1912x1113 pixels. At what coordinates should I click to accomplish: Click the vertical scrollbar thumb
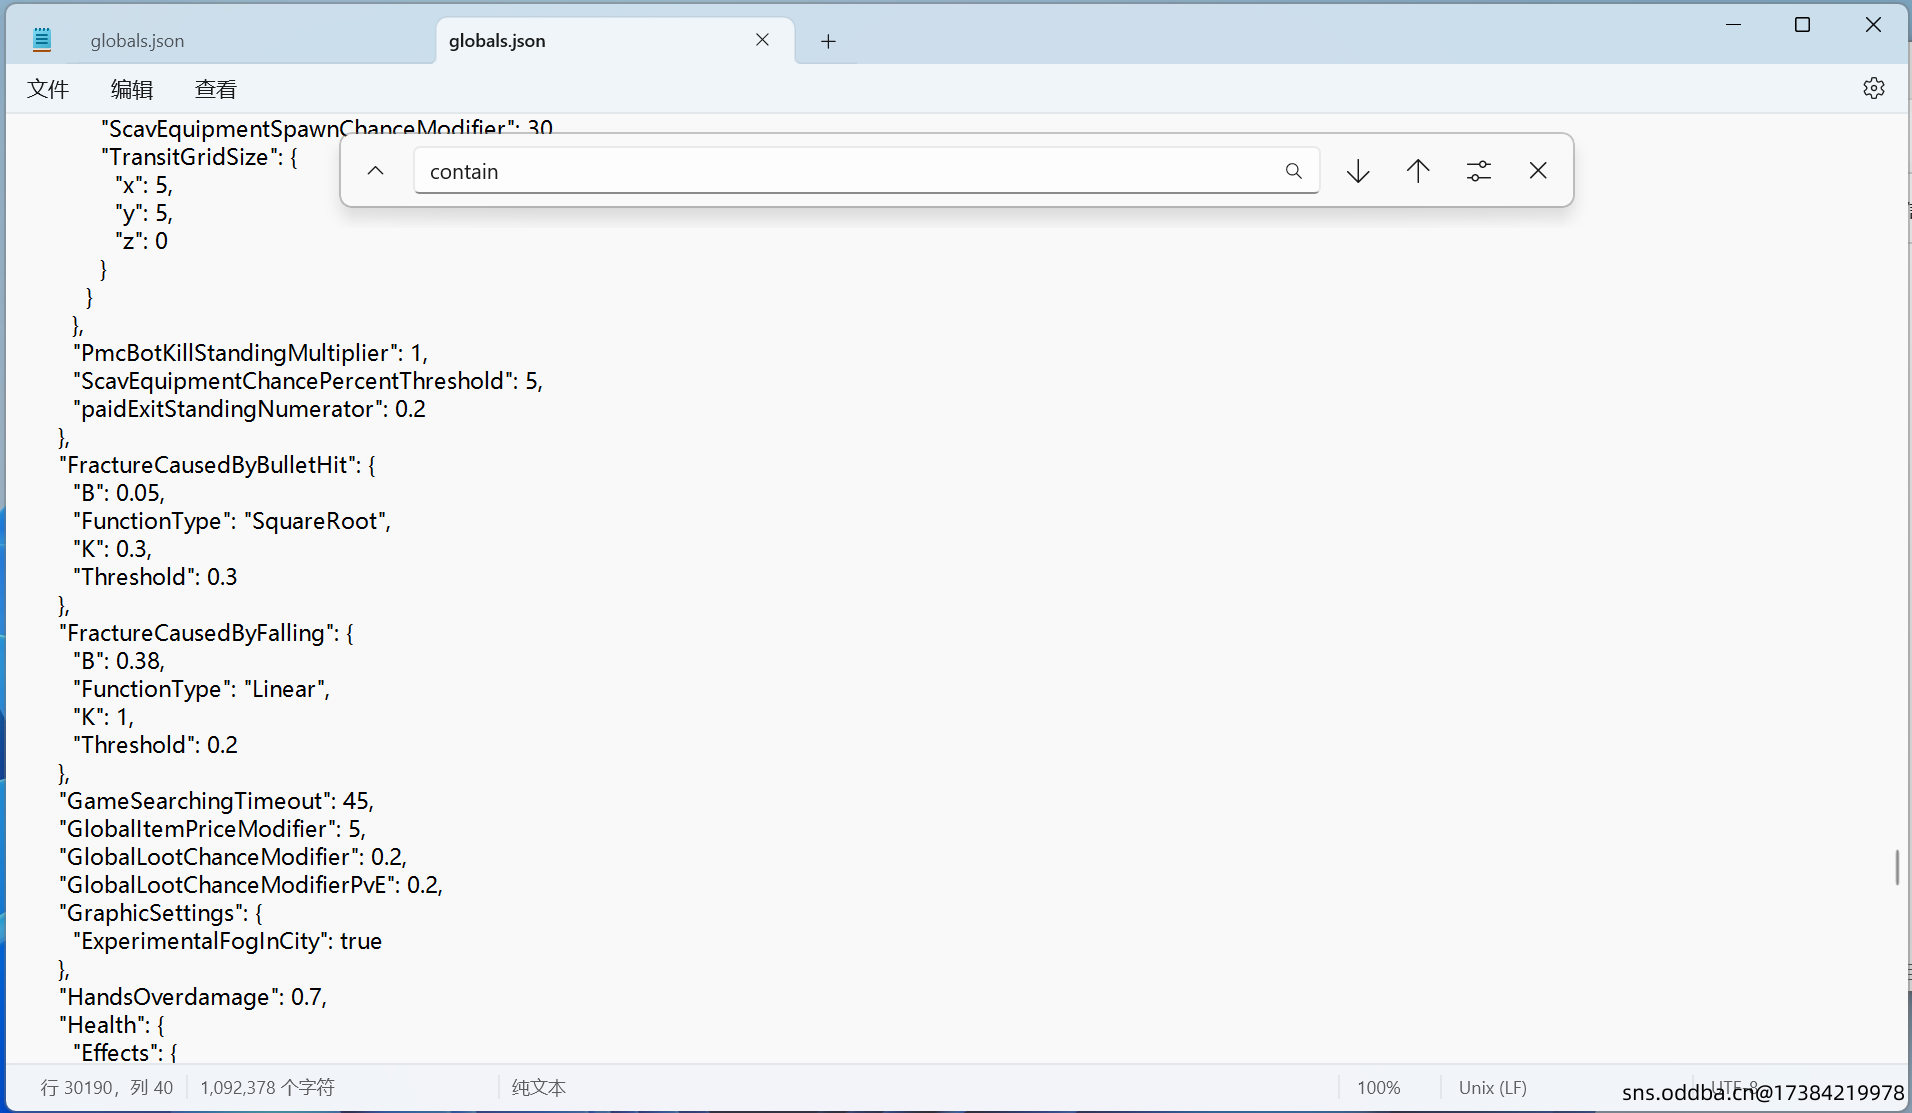coord(1897,867)
